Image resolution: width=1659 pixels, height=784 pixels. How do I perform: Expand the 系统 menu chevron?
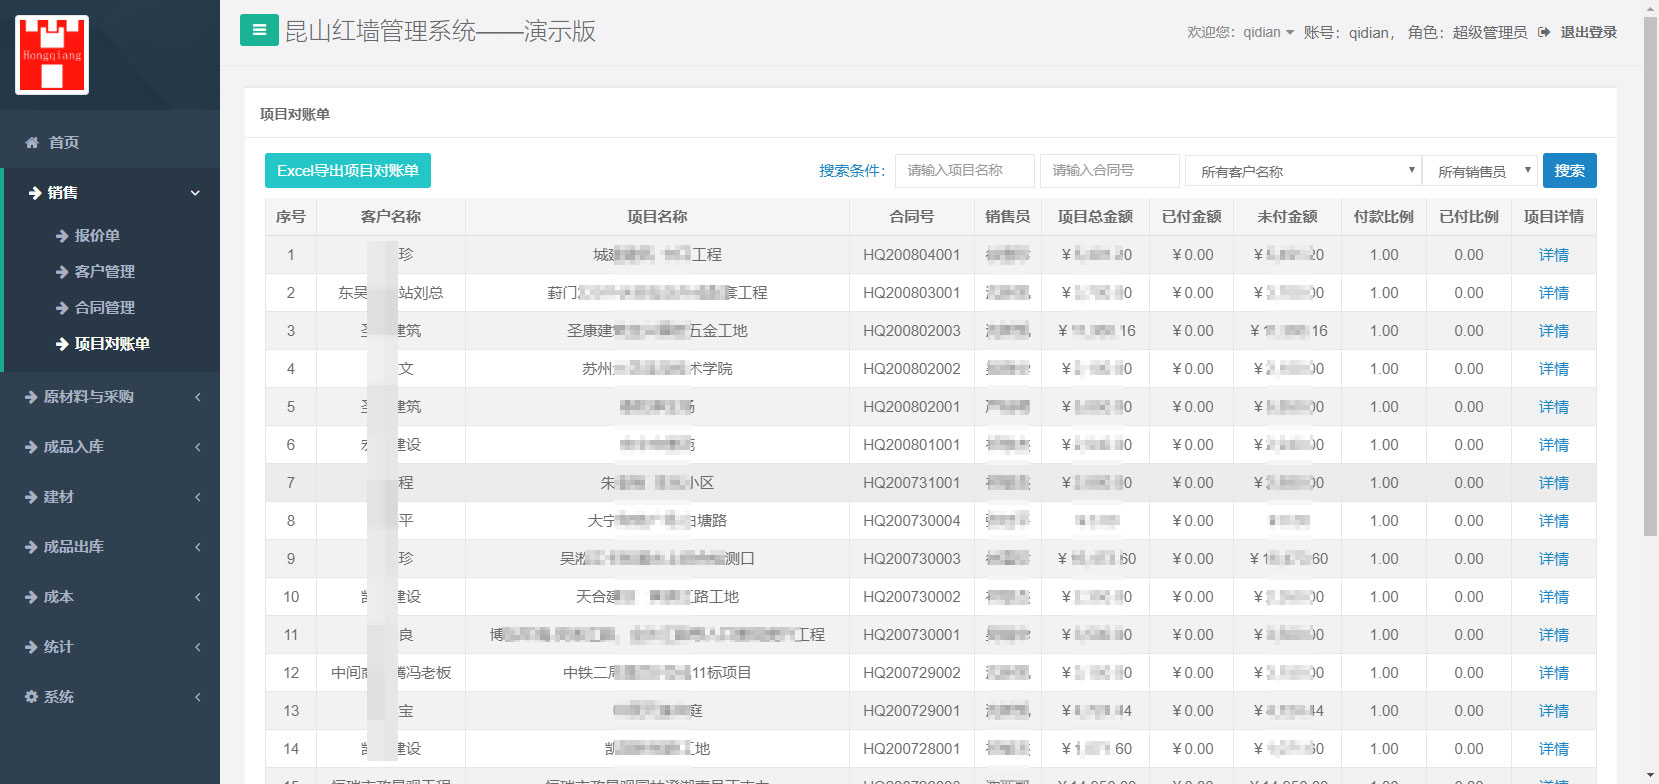pyautogui.click(x=198, y=697)
